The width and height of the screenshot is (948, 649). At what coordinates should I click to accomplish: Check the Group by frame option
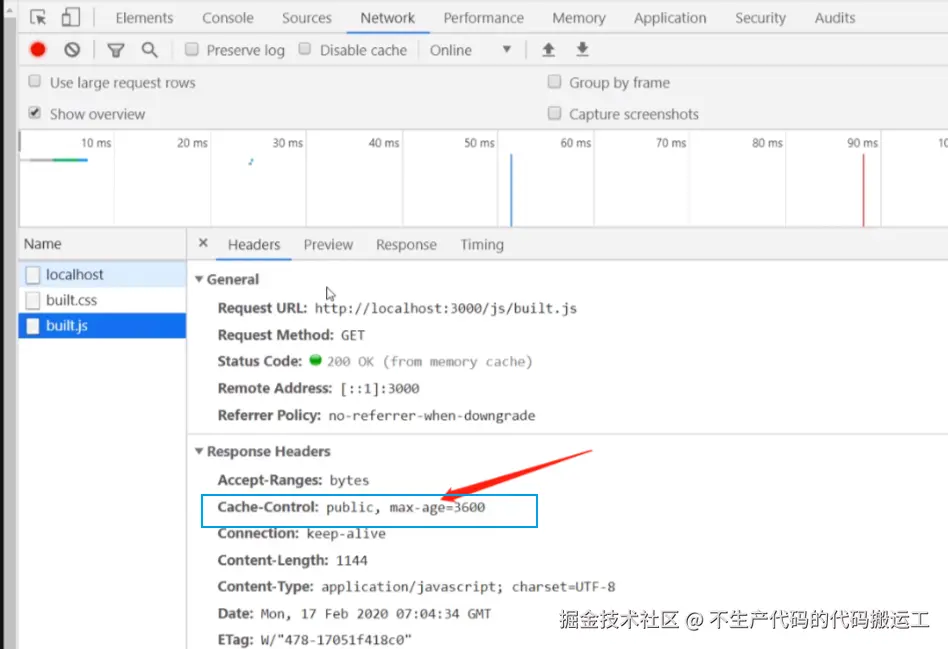pos(554,82)
